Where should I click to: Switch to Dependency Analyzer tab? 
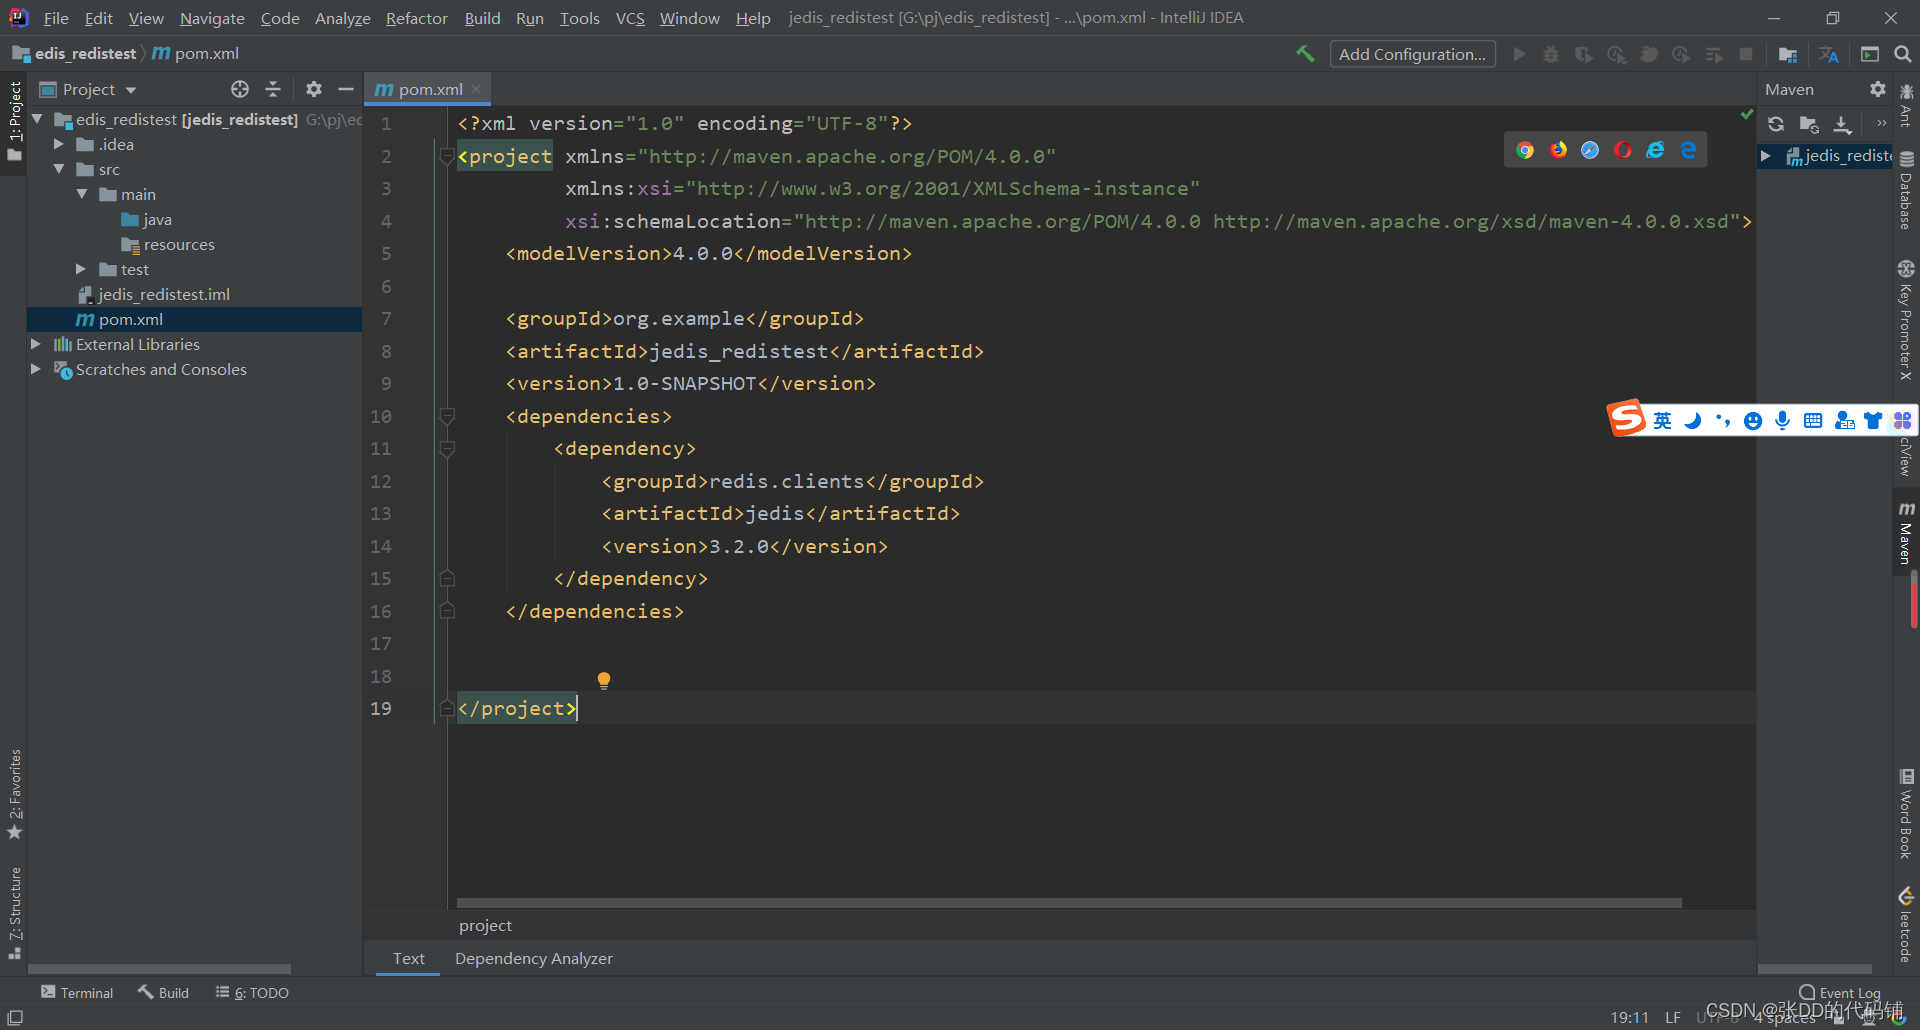[534, 958]
